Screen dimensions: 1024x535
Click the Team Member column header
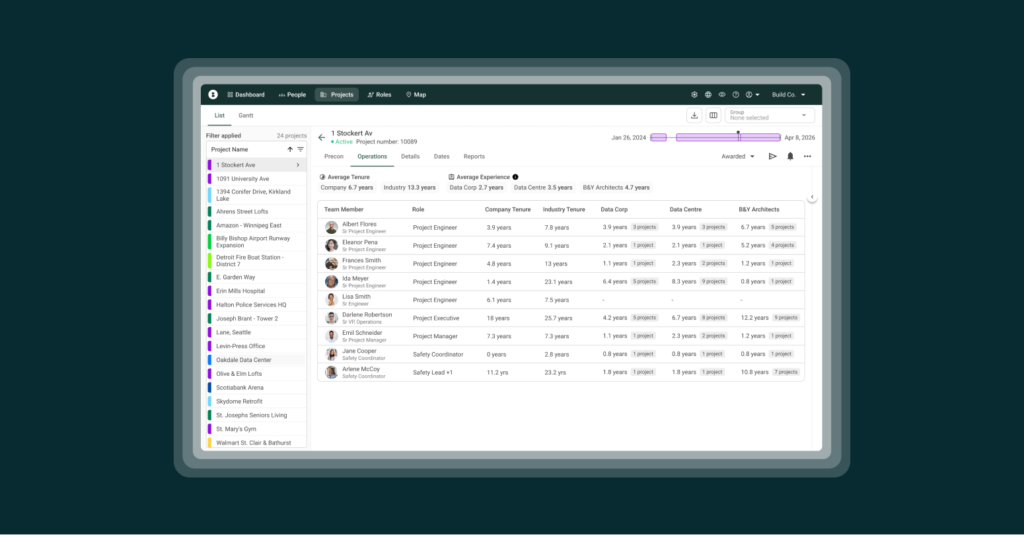click(344, 210)
